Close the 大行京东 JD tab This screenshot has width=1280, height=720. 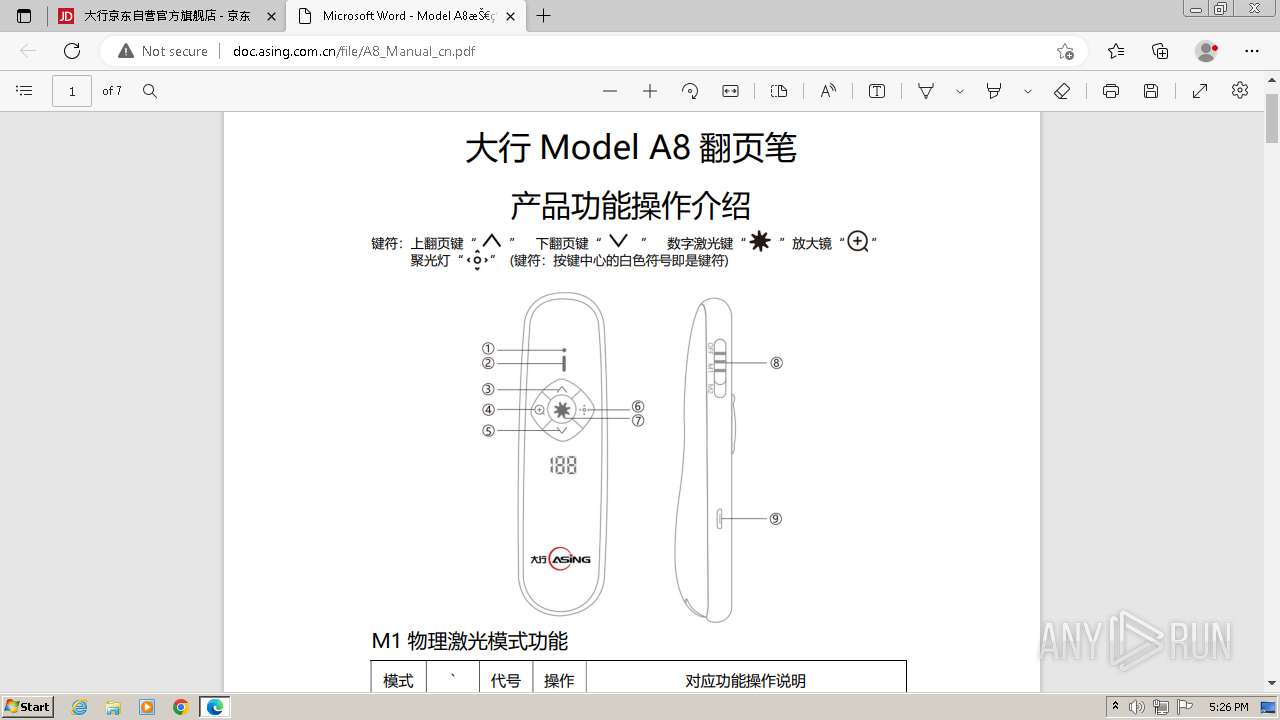pyautogui.click(x=271, y=16)
